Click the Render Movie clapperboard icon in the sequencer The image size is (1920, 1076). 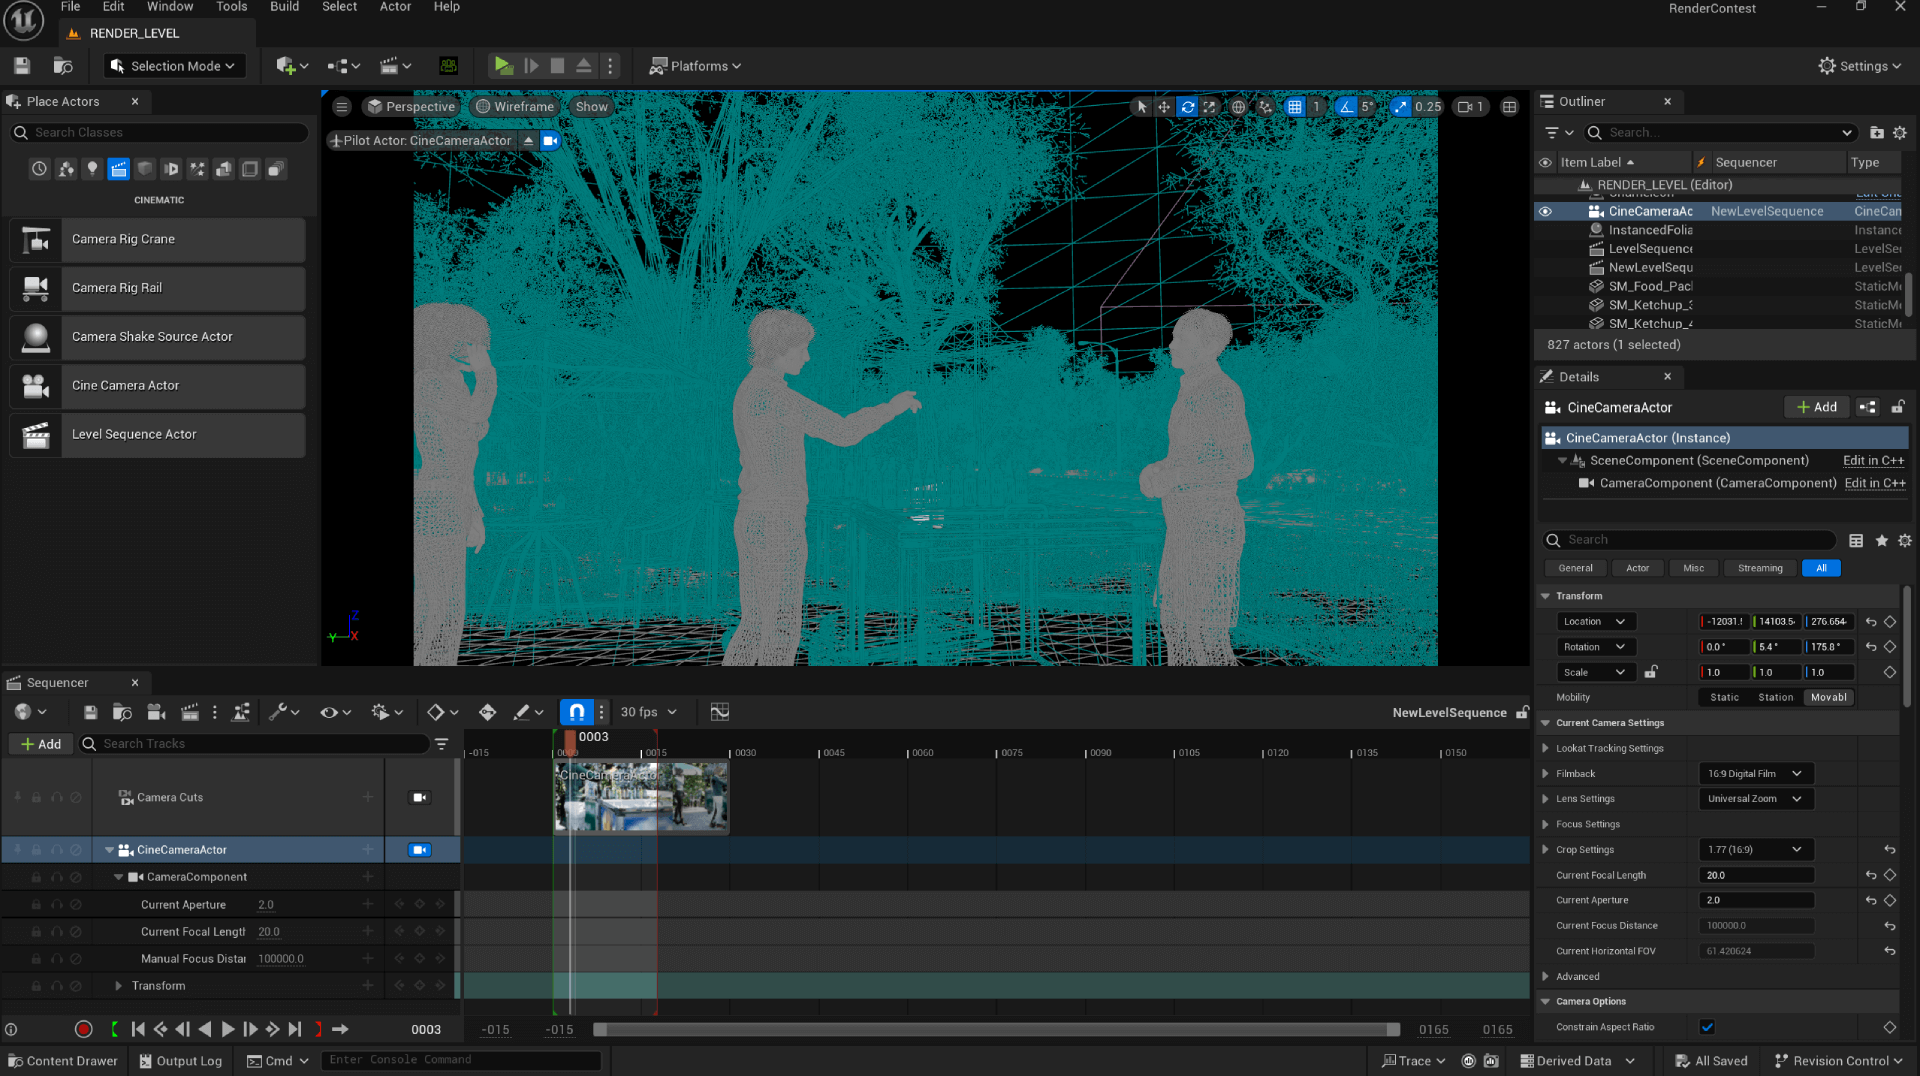point(189,712)
